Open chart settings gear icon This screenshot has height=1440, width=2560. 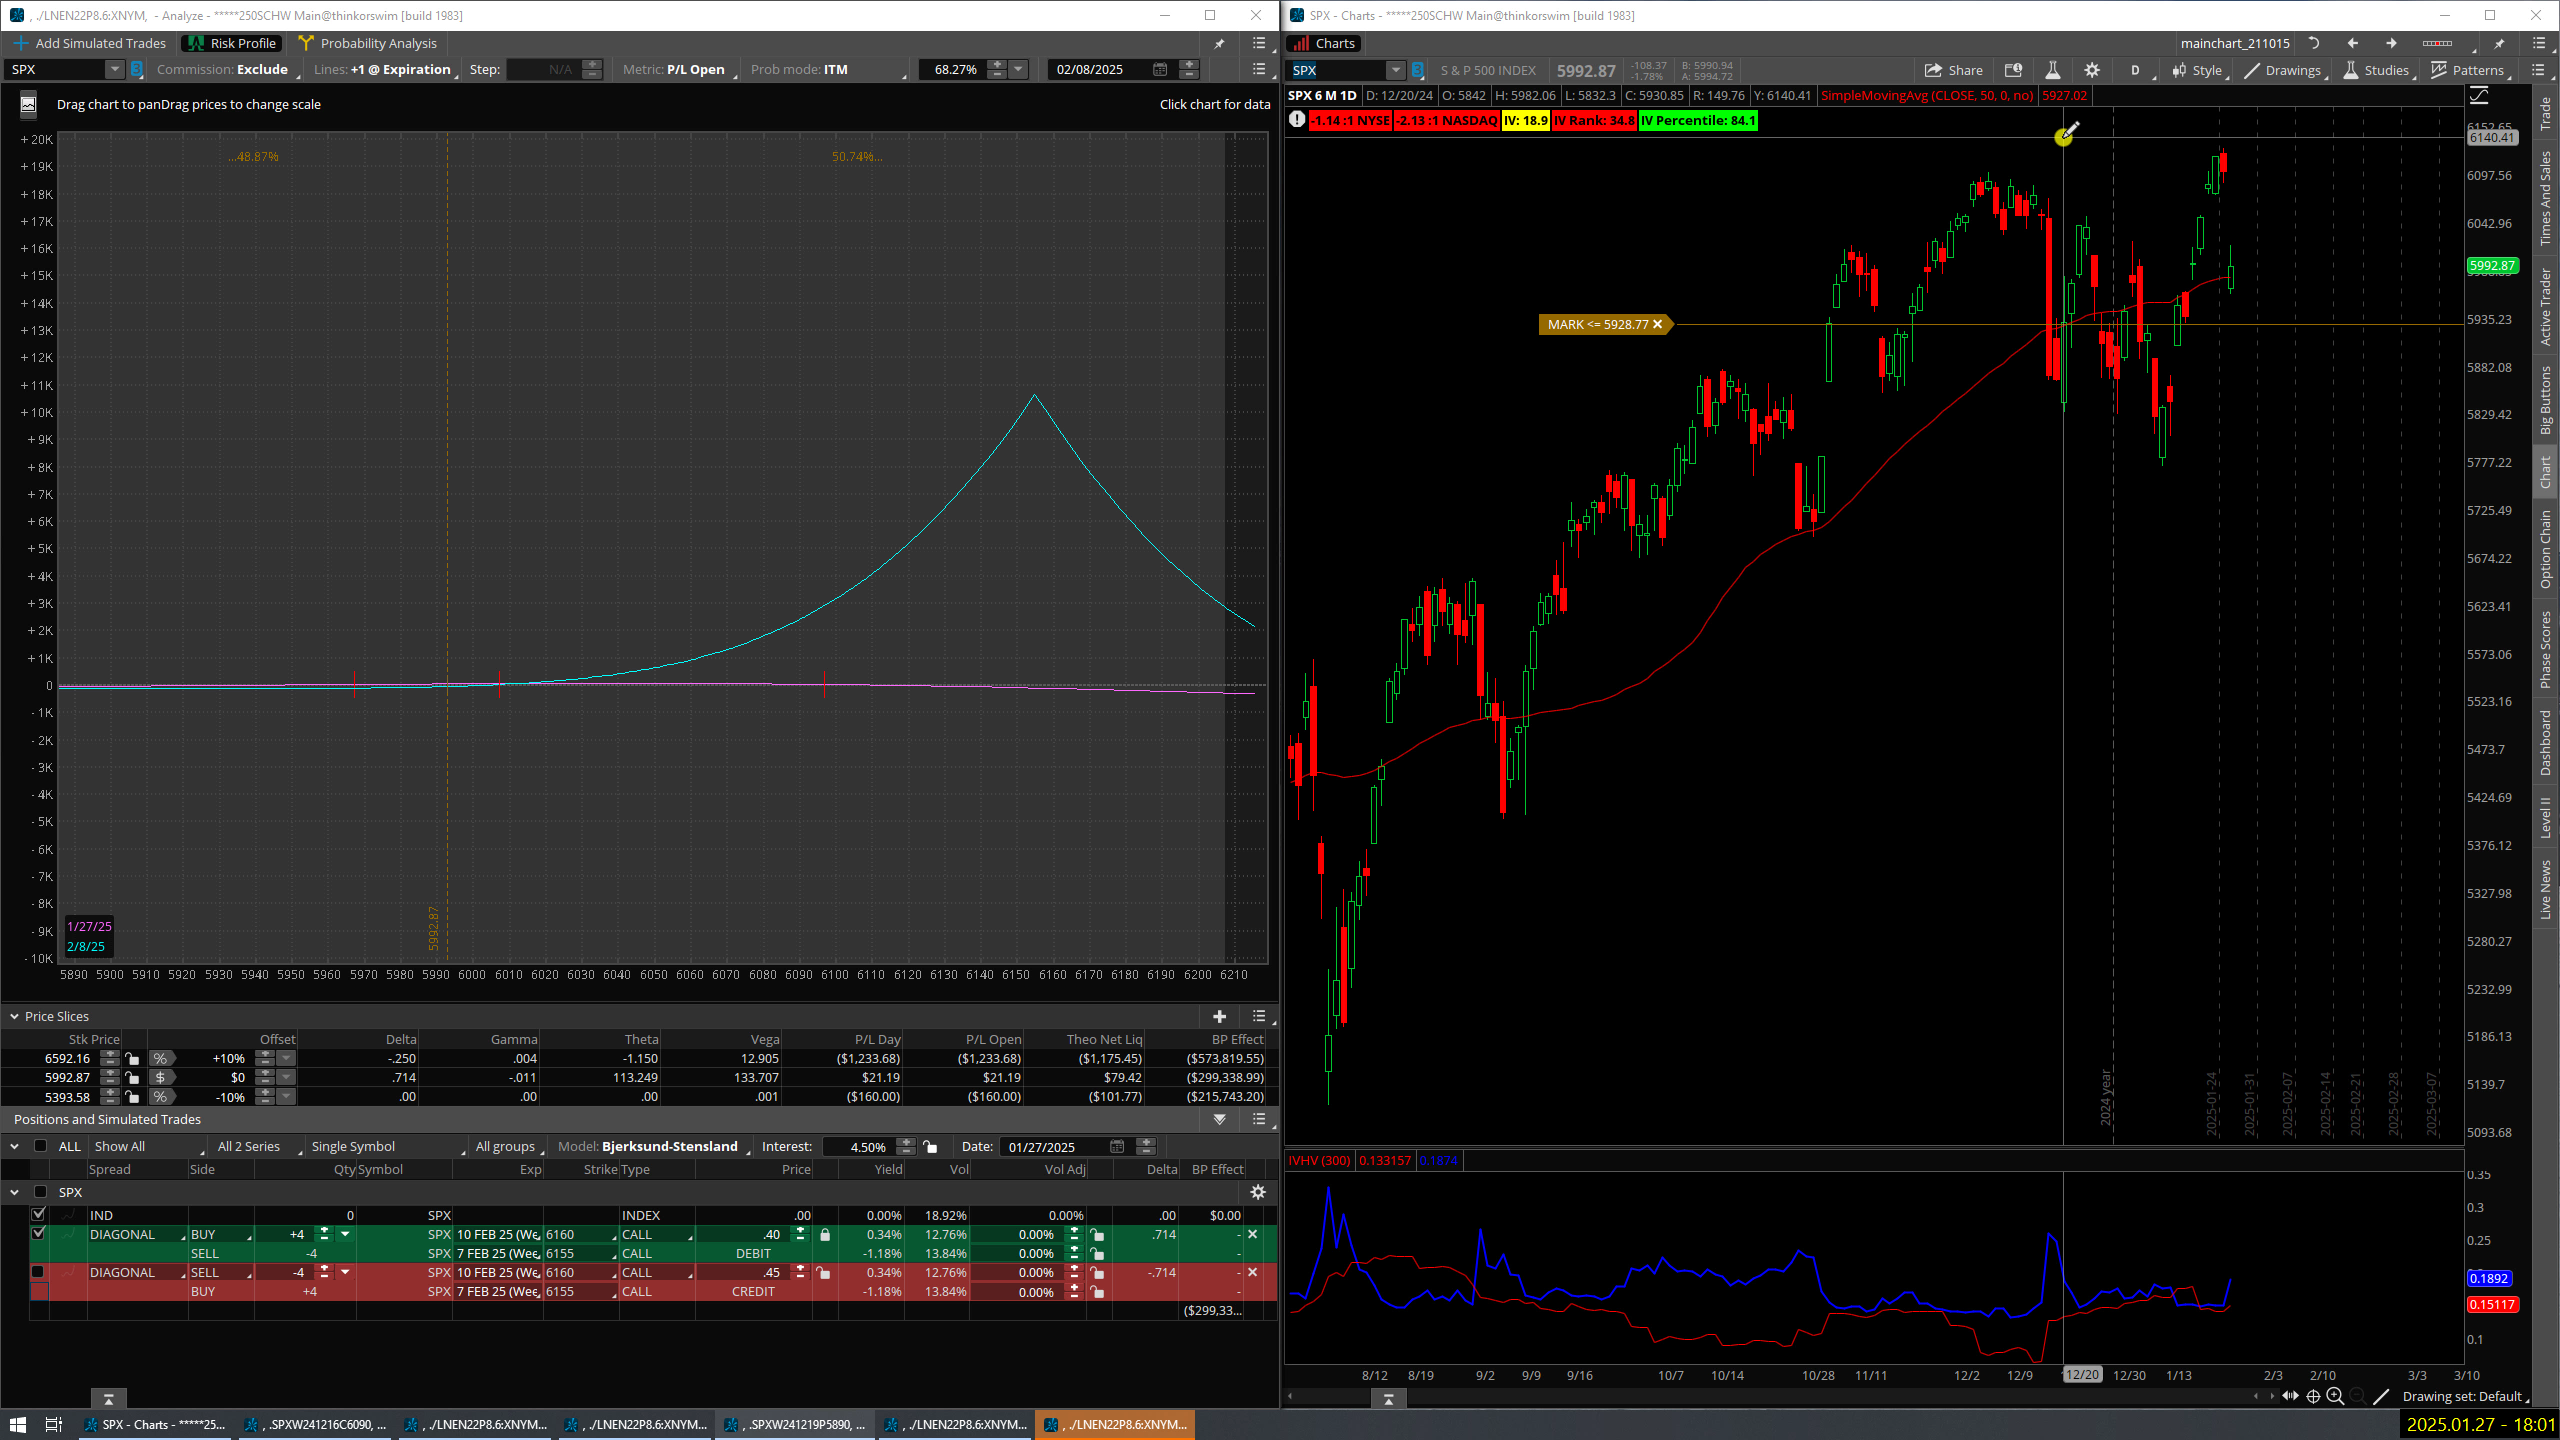click(x=2092, y=70)
